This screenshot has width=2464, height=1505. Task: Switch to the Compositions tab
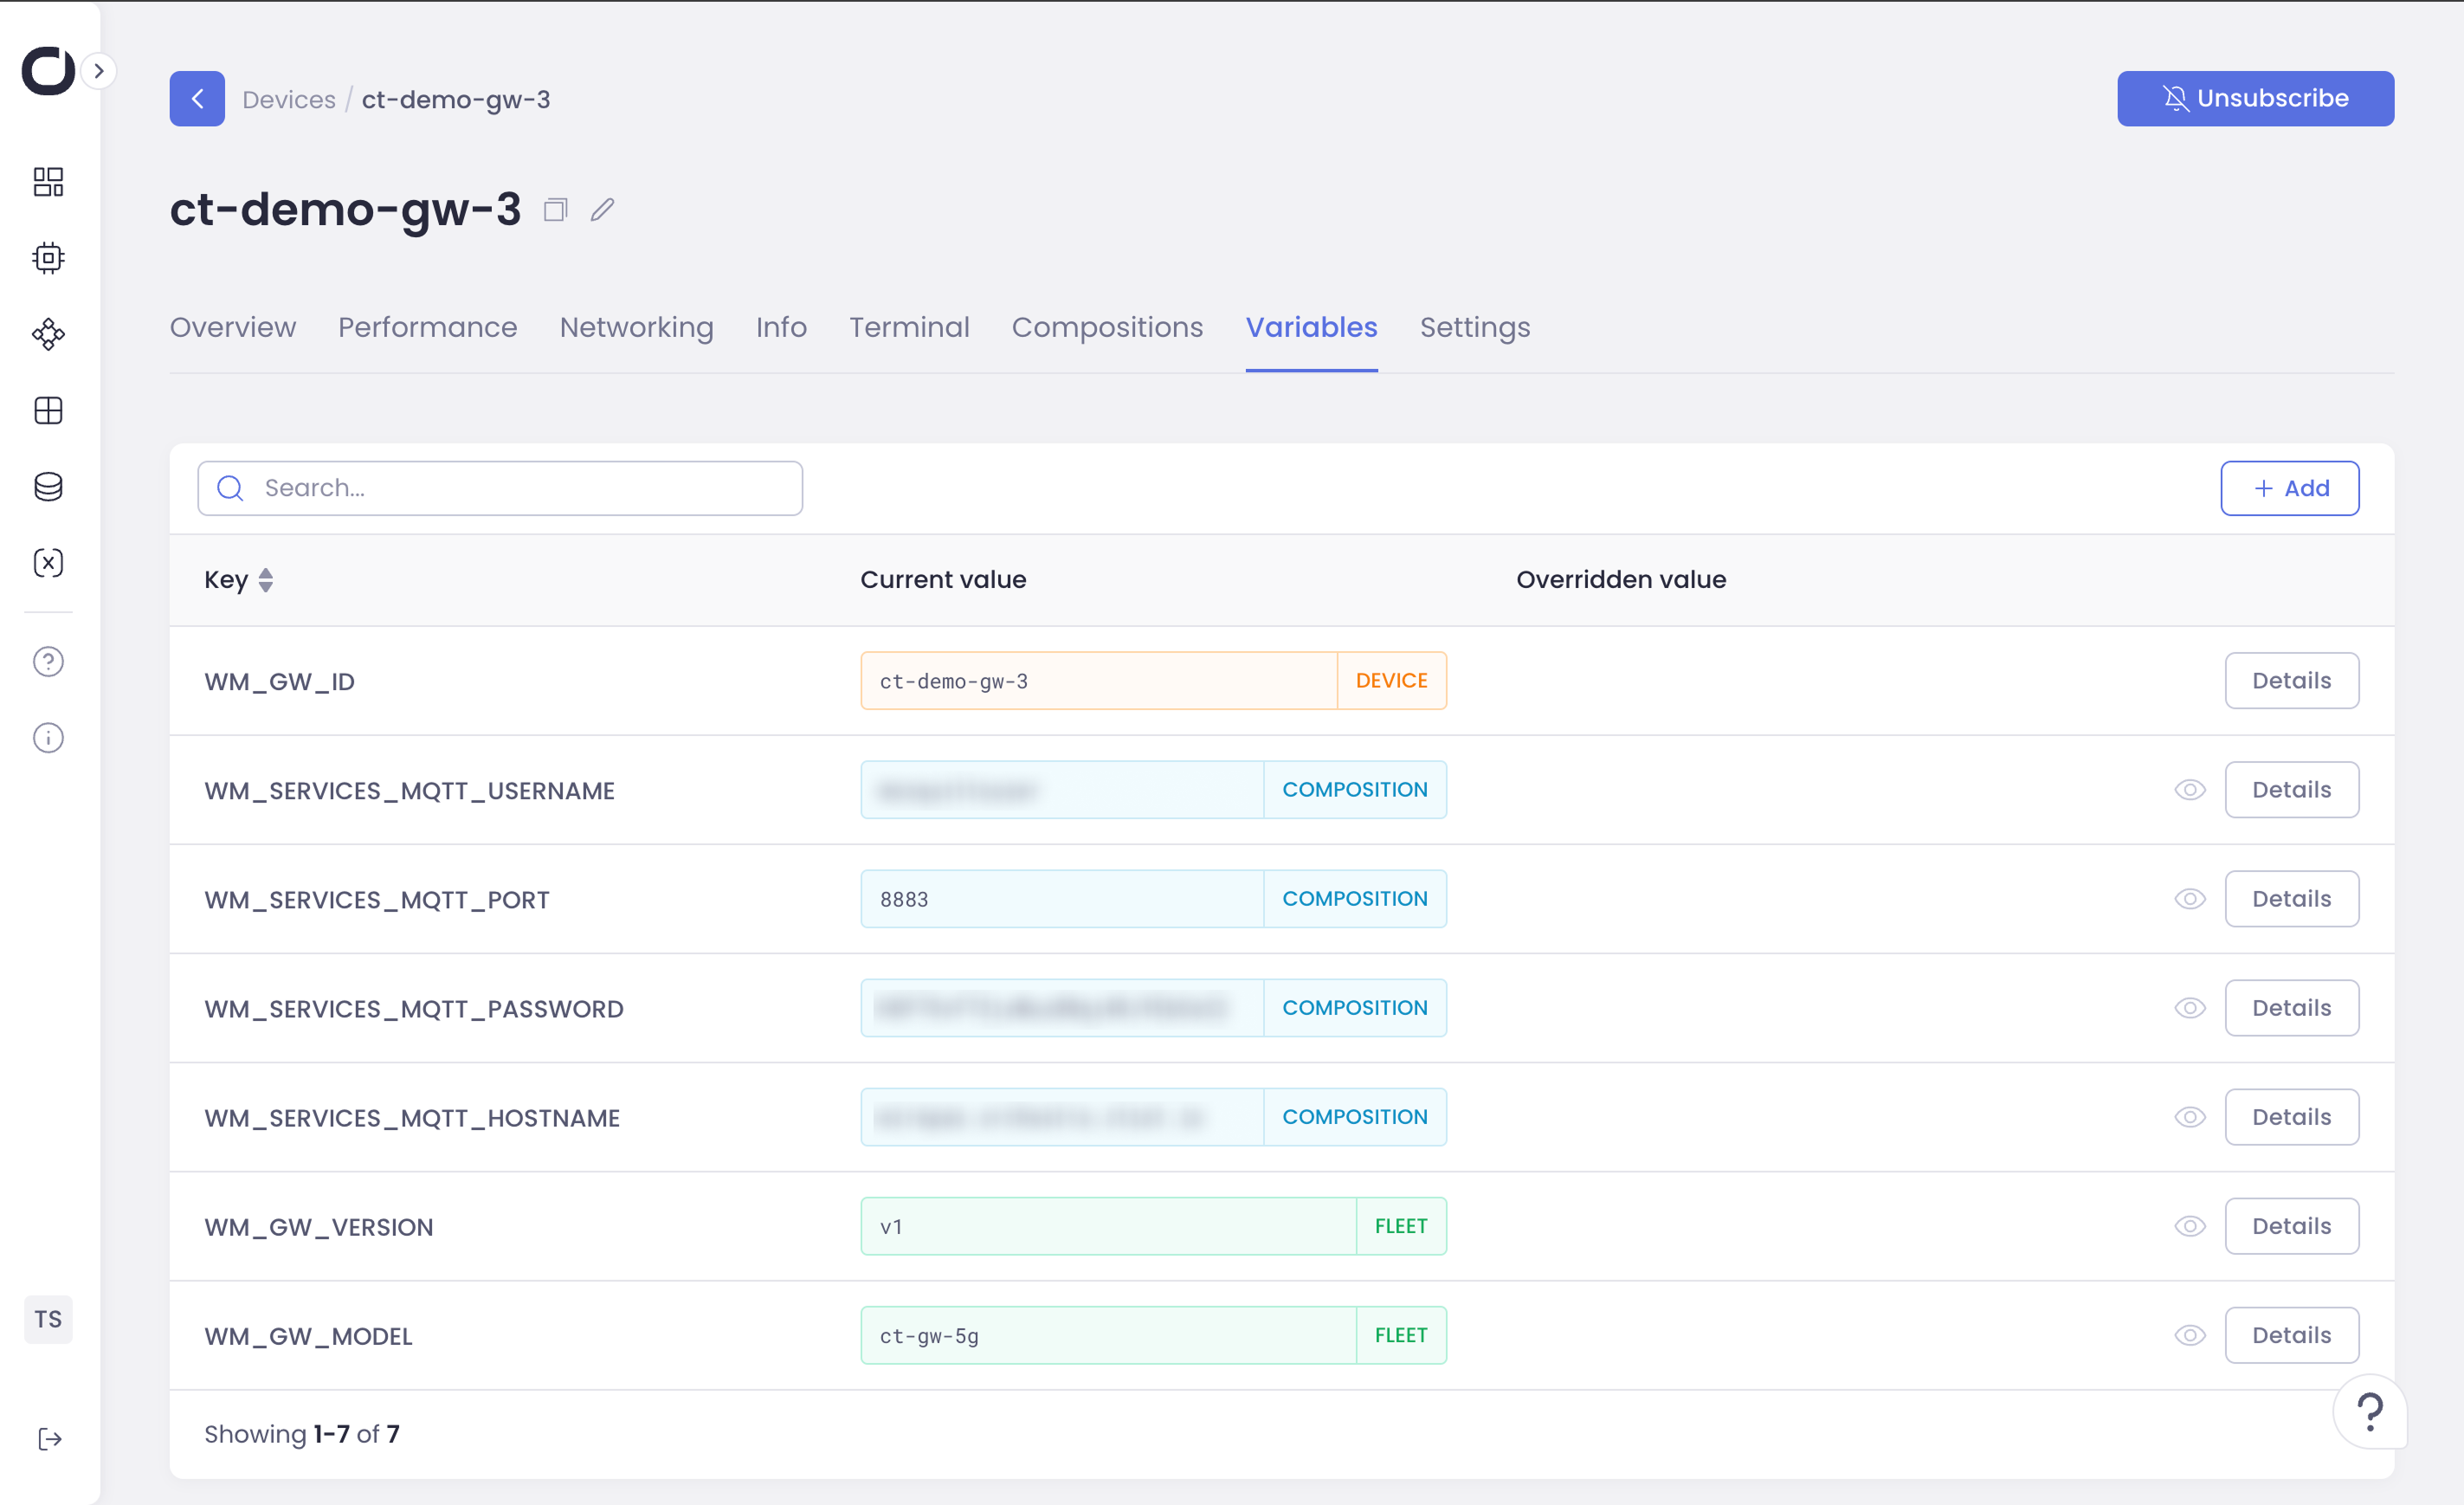point(1107,328)
